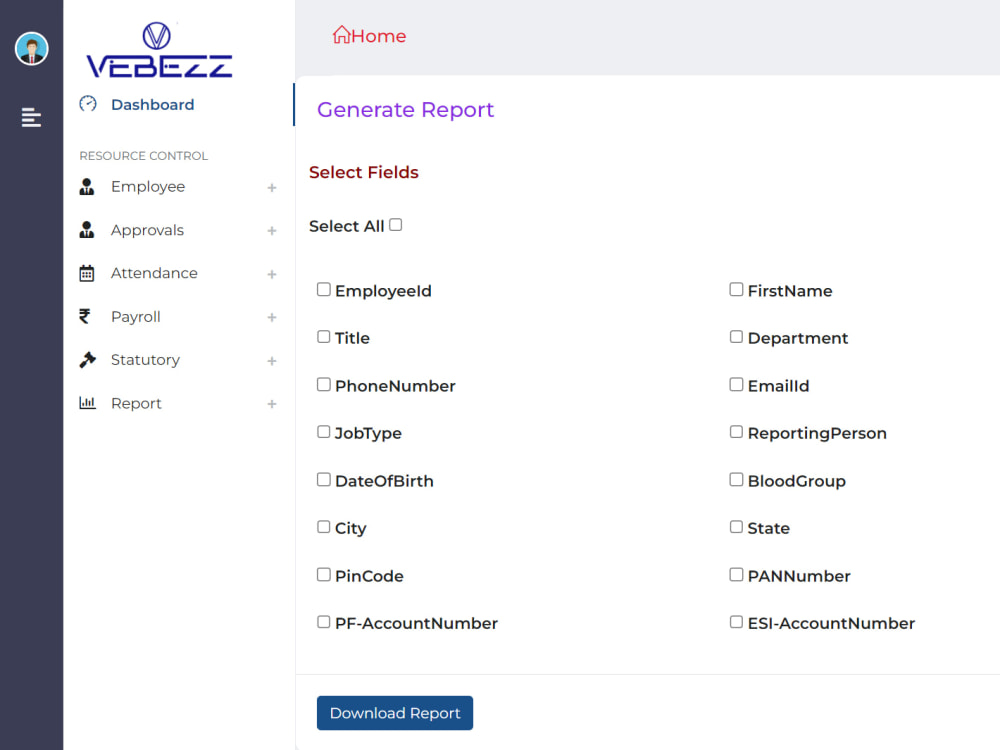Click the Statutory gavel icon
The height and width of the screenshot is (750, 1000).
pos(87,359)
